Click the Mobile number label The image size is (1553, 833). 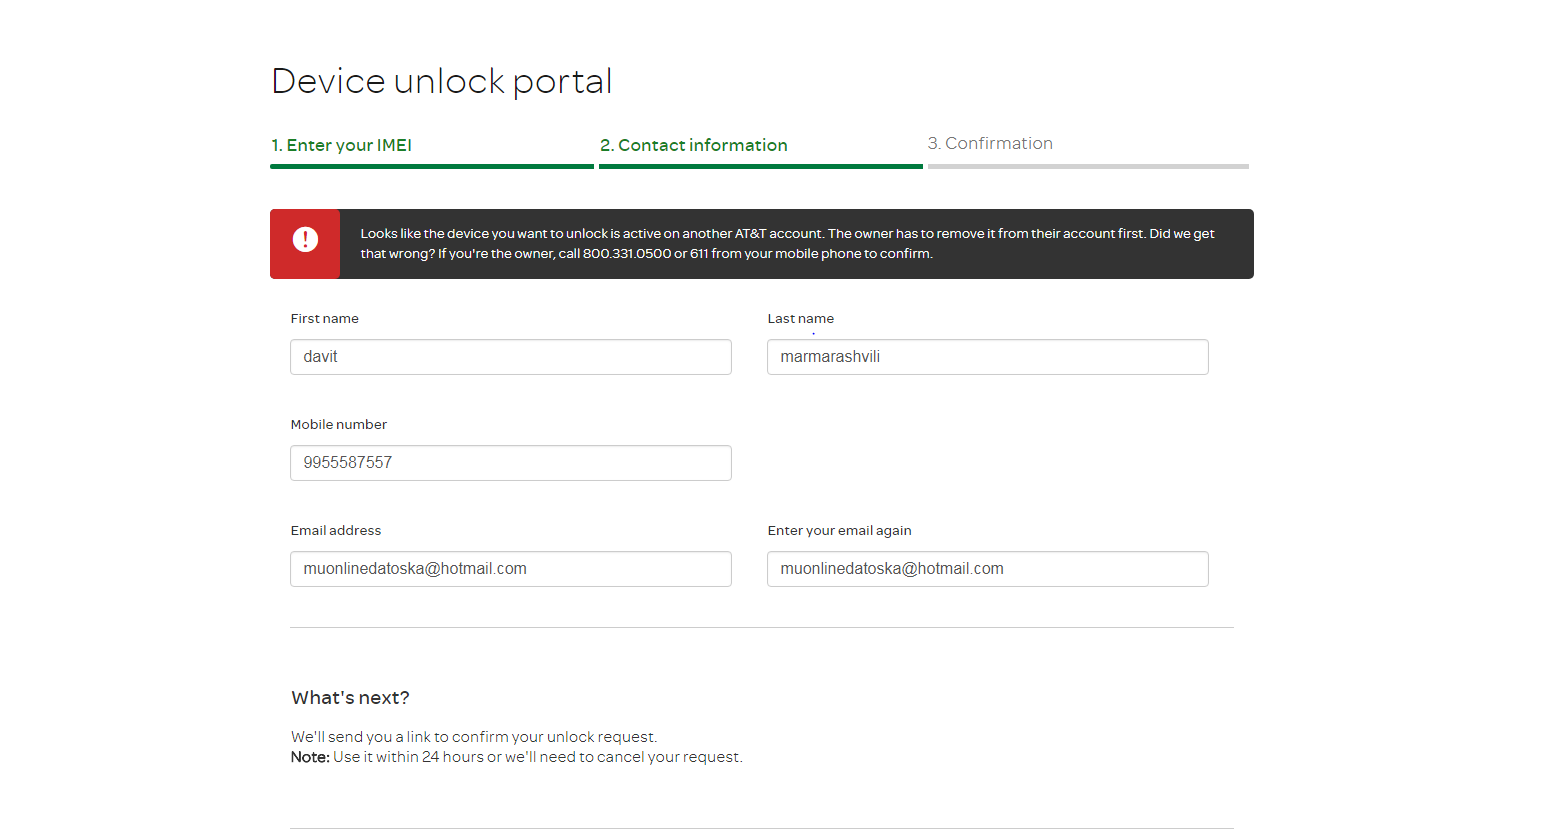coord(338,425)
